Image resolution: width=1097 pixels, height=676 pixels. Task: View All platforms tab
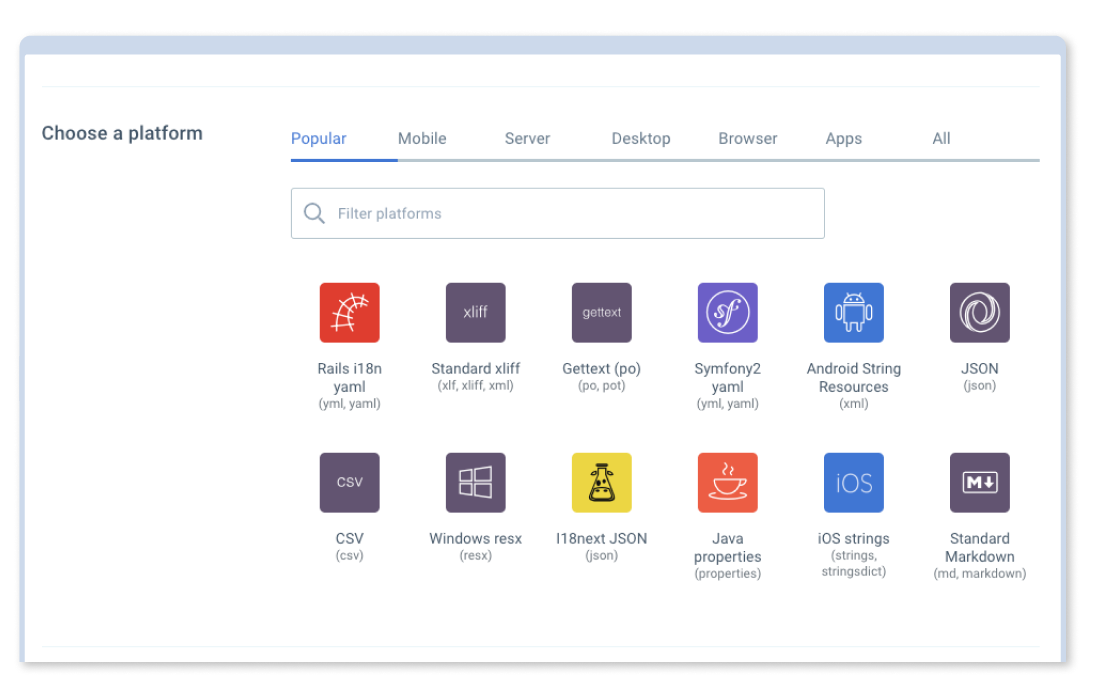941,139
